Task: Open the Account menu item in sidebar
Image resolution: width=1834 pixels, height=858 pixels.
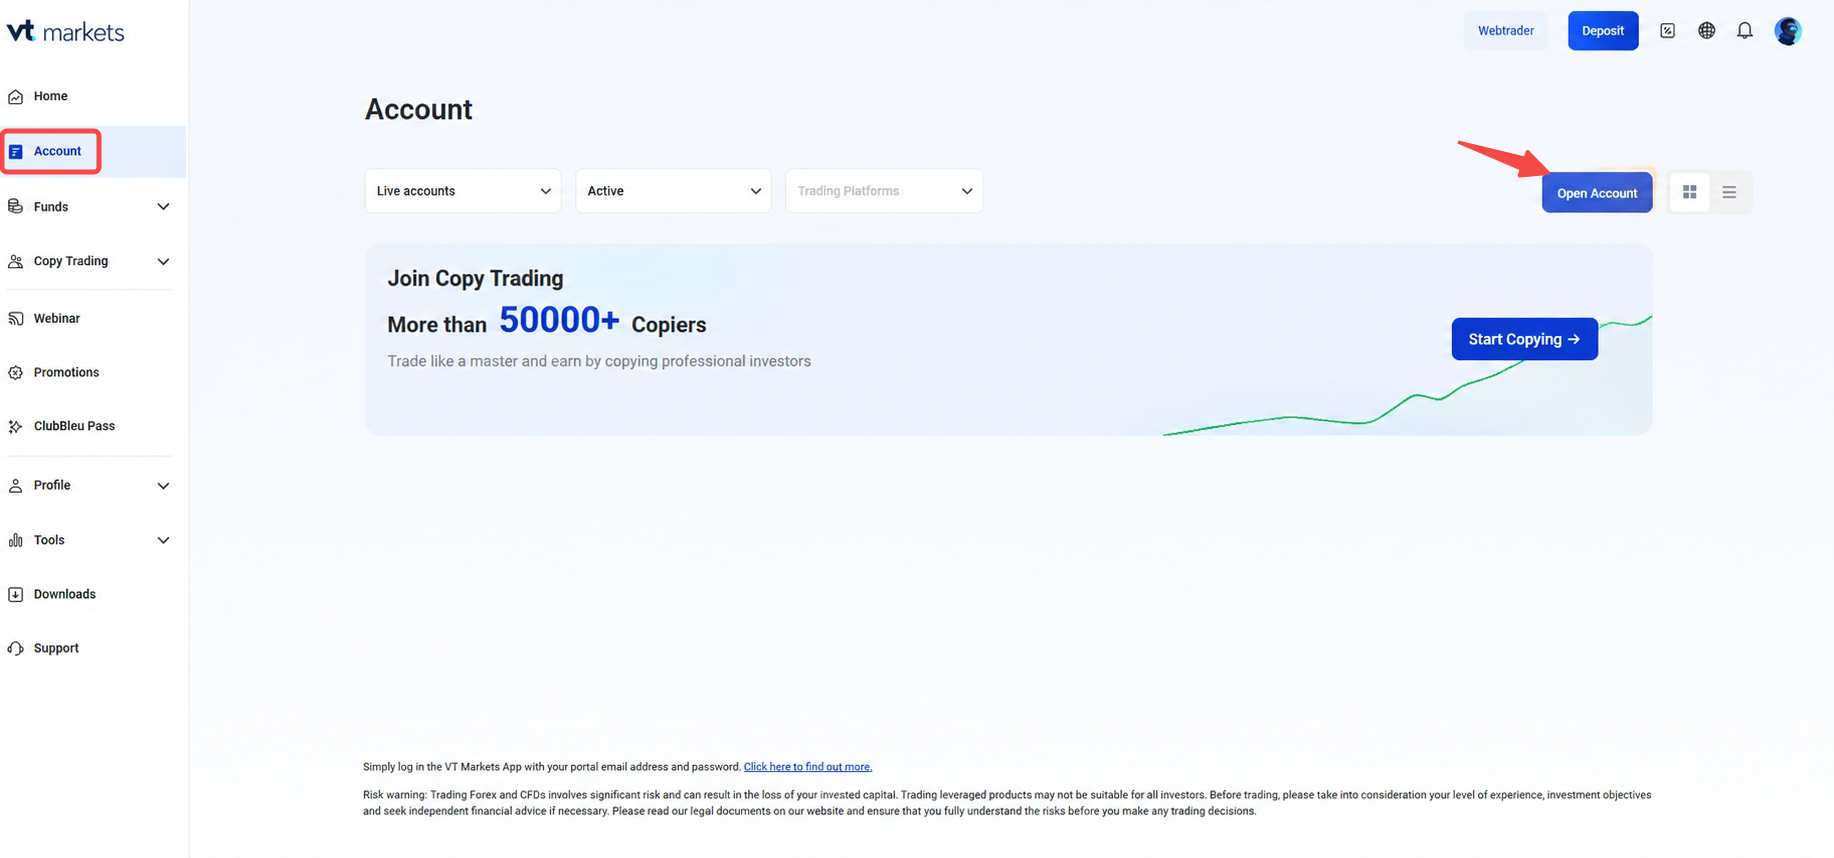Action: click(93, 151)
